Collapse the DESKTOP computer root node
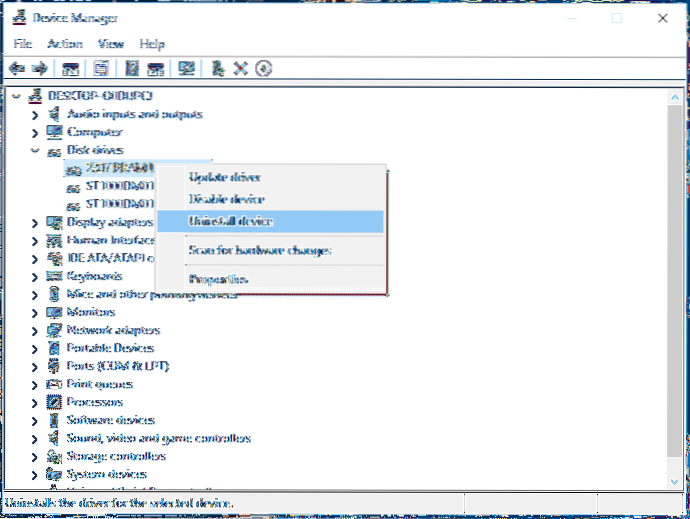This screenshot has height=519, width=690. pyautogui.click(x=16, y=96)
